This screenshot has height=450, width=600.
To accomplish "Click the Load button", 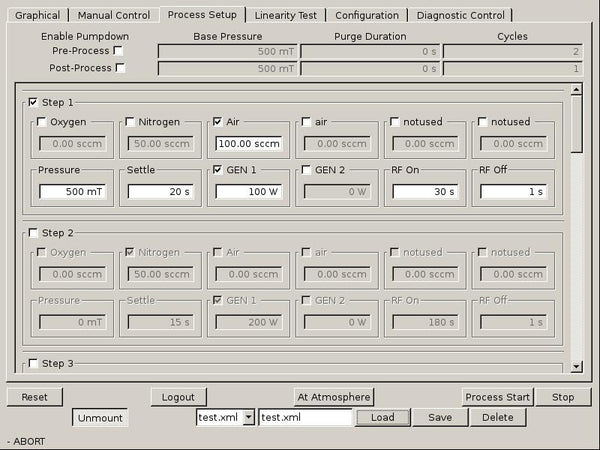I will coord(381,418).
